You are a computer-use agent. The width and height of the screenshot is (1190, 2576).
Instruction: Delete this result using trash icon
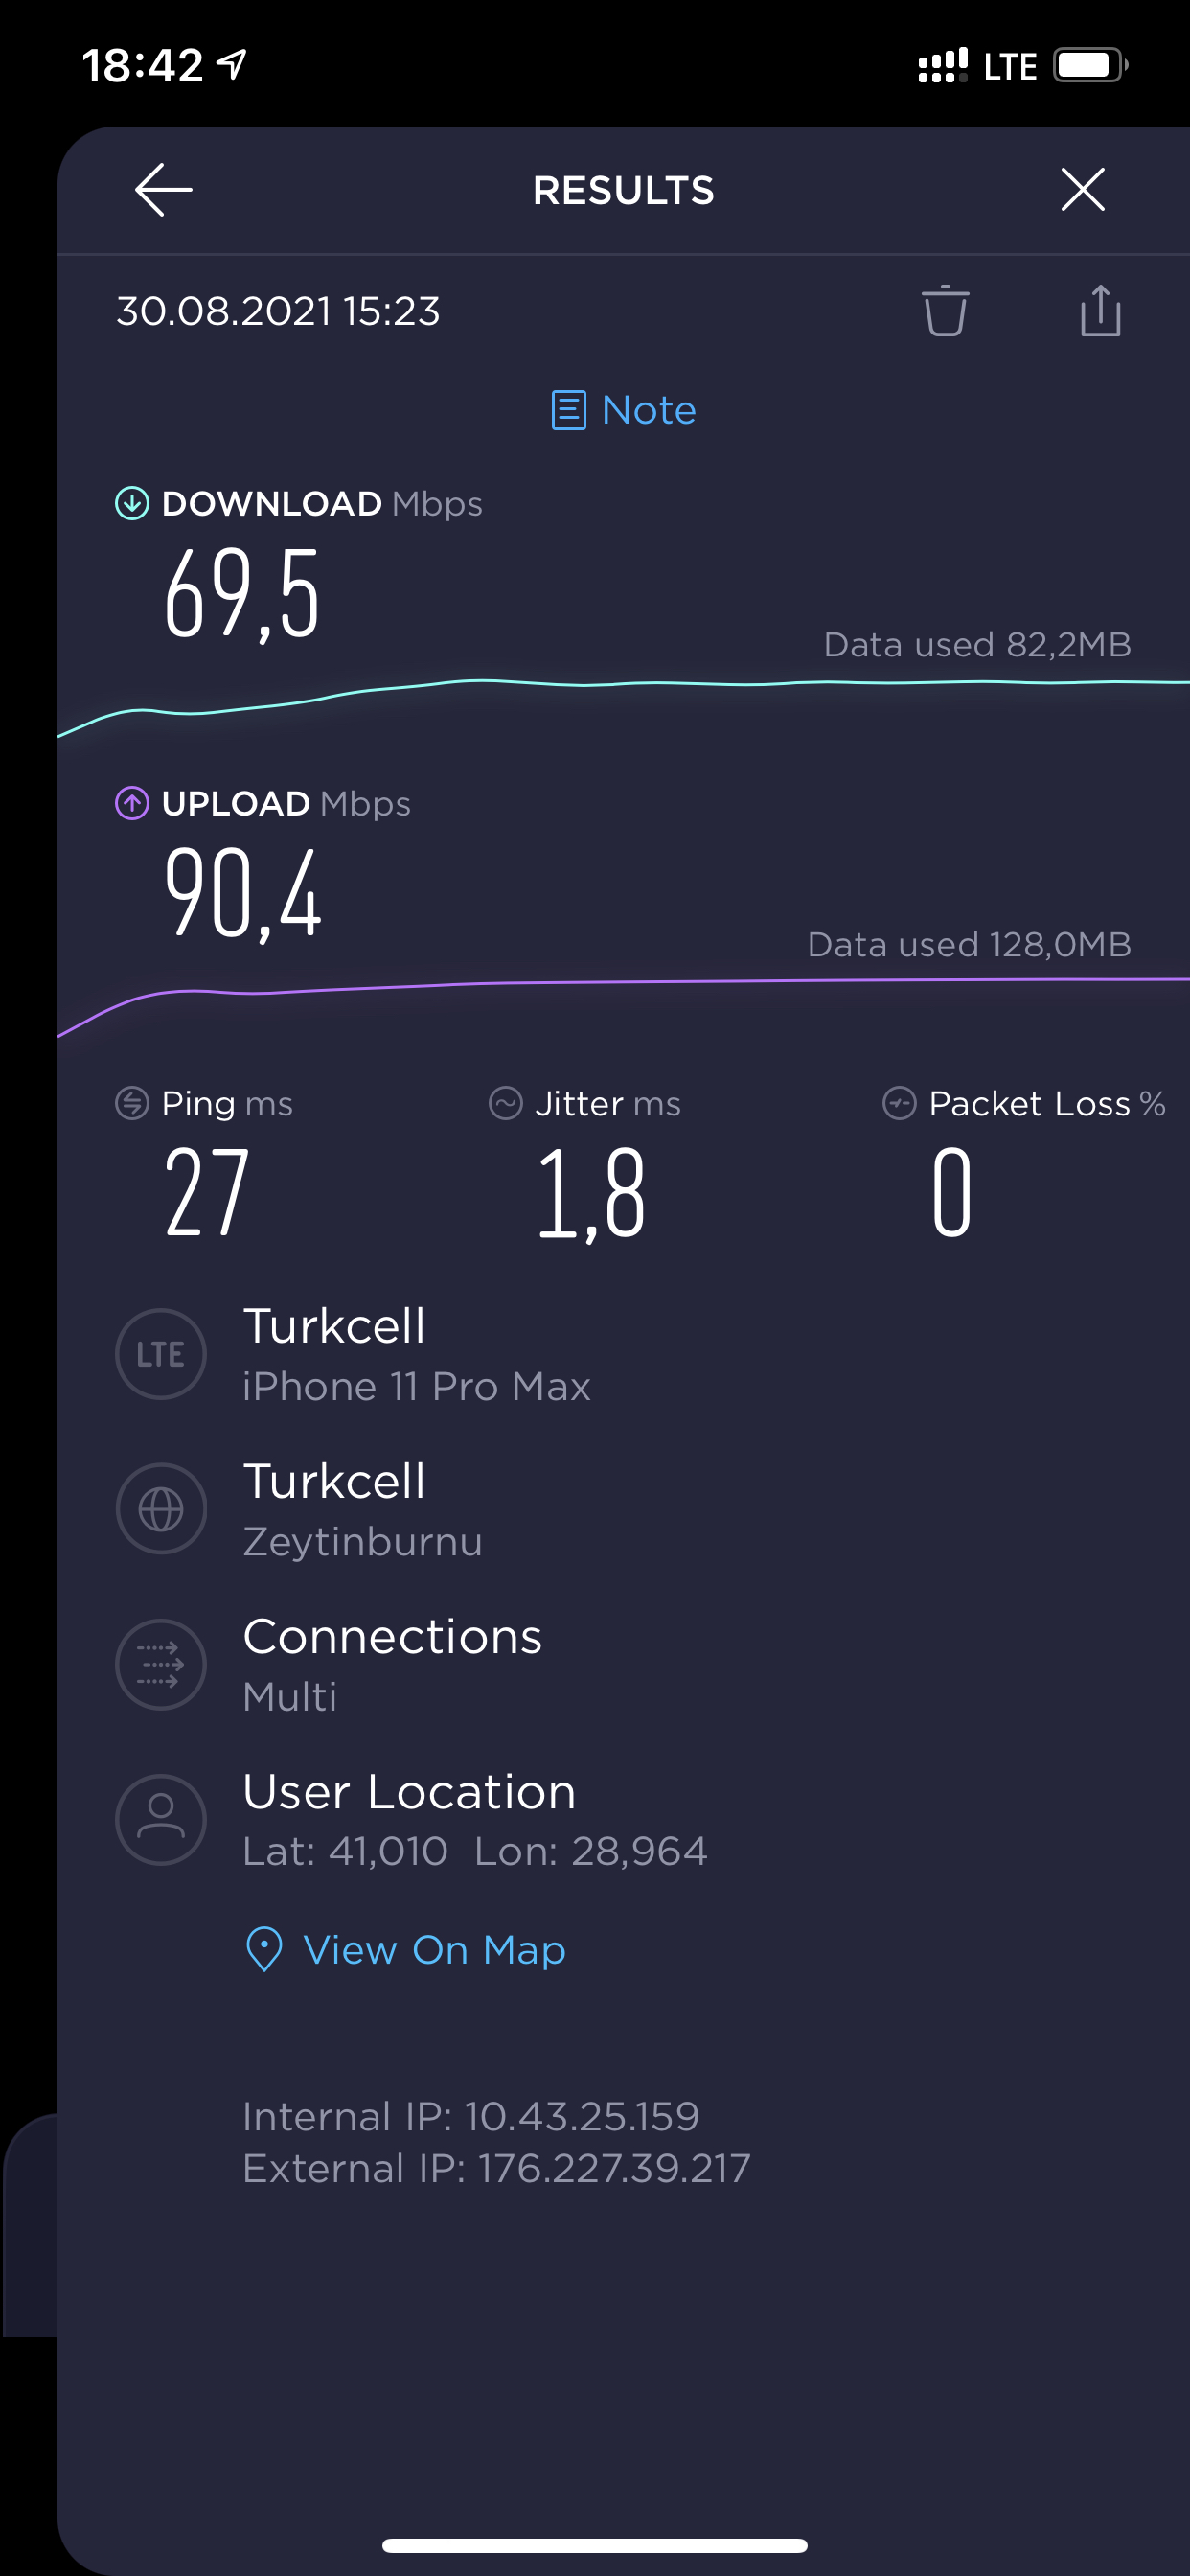[x=945, y=311]
